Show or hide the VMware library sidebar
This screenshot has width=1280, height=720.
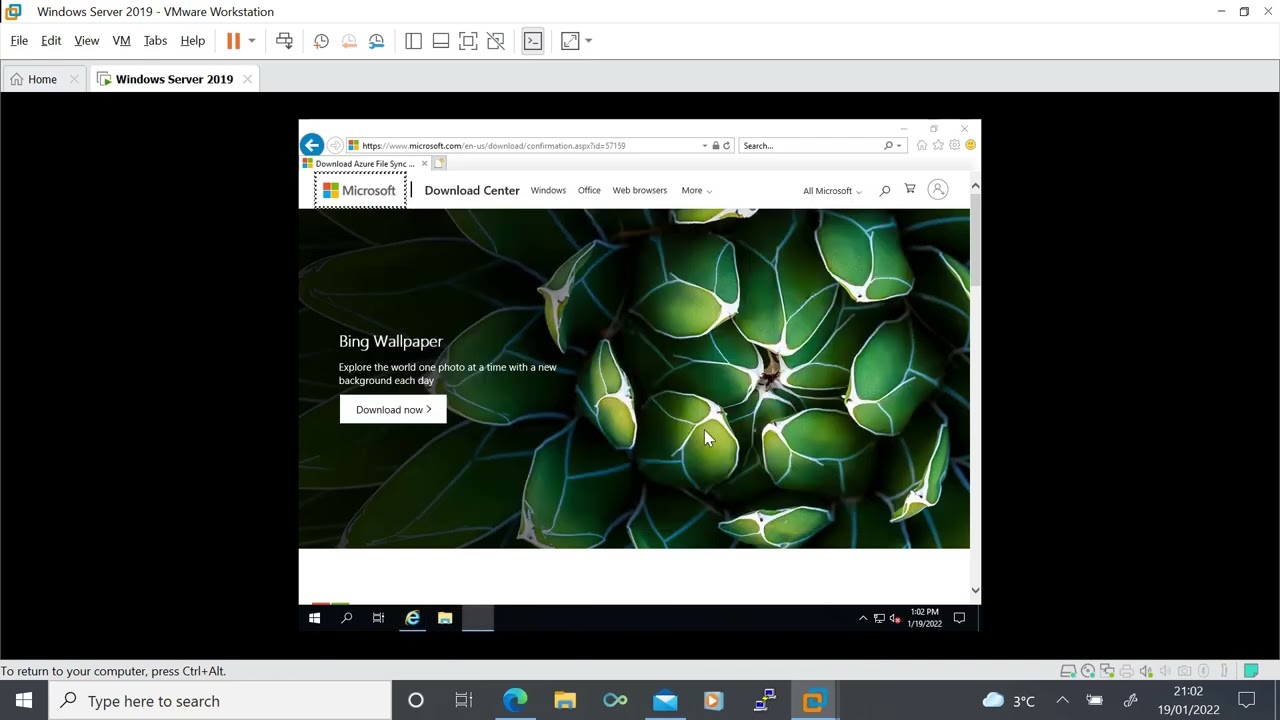point(413,41)
